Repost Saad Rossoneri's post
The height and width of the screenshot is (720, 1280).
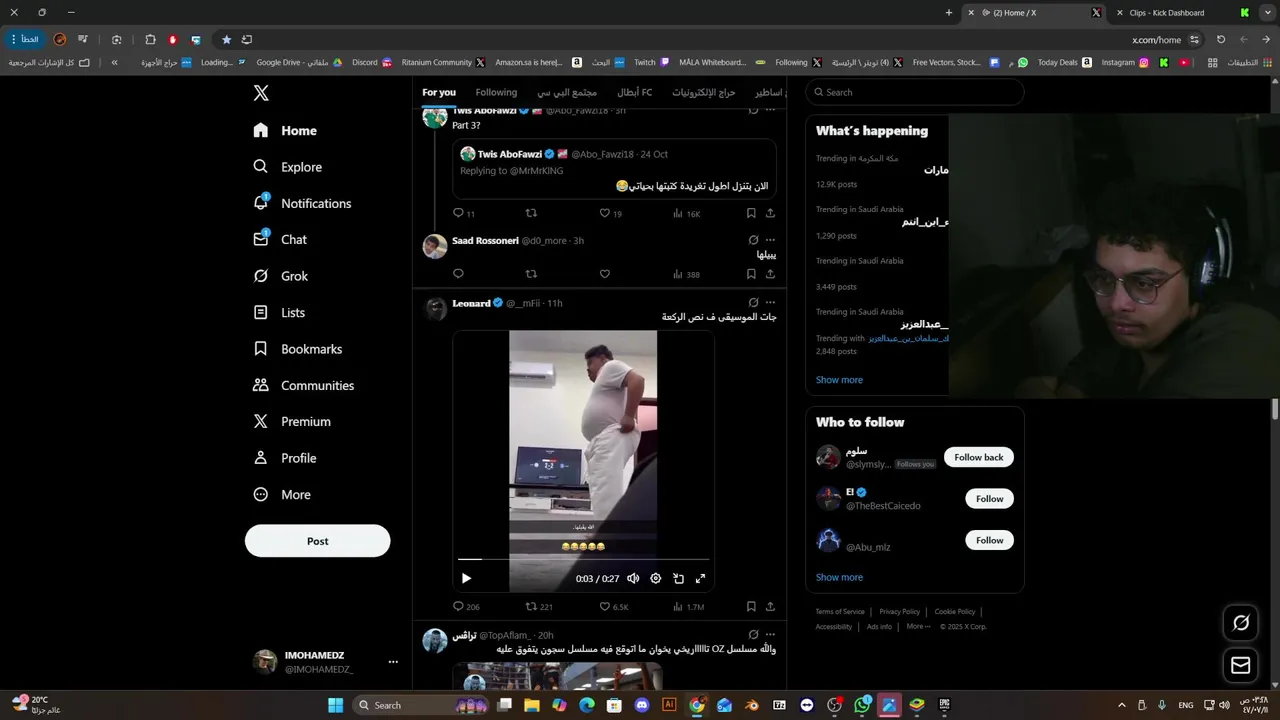click(x=531, y=274)
